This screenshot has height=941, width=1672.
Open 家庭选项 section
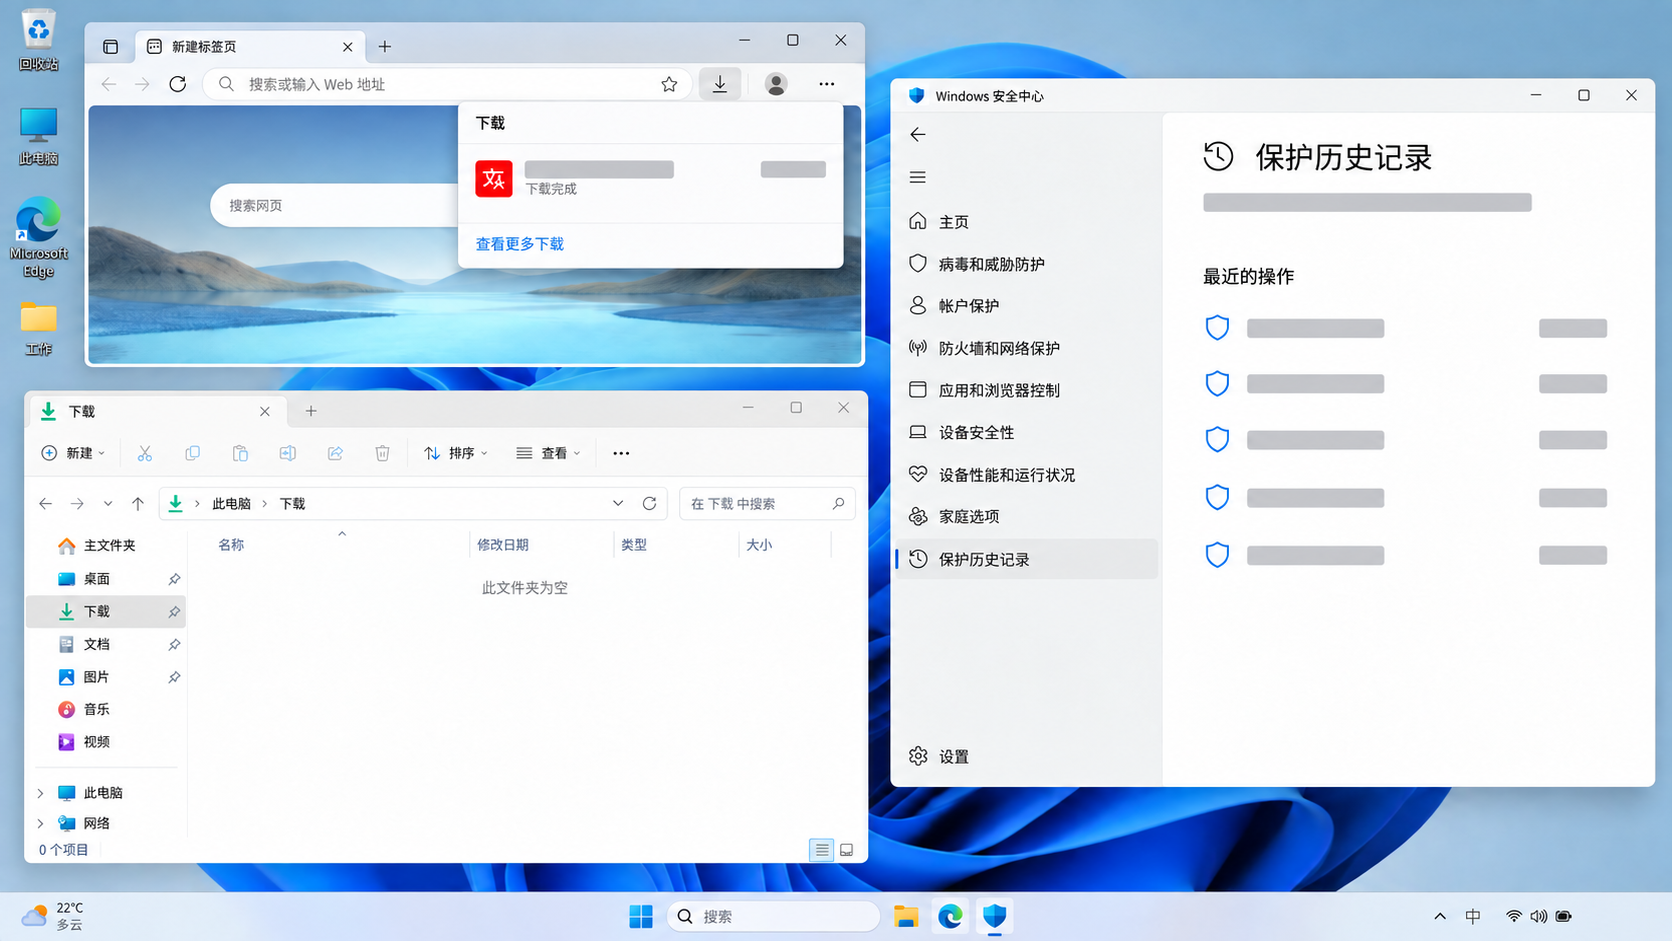coord(1027,516)
